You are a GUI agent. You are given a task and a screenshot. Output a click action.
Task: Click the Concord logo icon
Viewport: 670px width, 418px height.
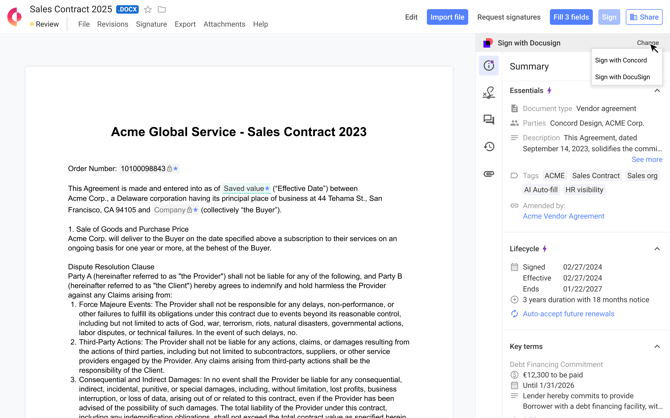[x=14, y=17]
